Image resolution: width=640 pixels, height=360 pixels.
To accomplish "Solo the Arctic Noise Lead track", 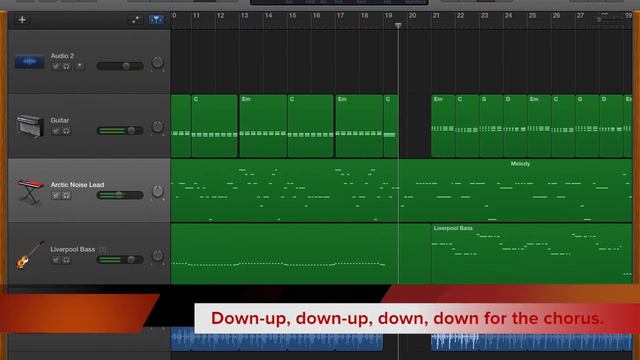I will click(67, 196).
